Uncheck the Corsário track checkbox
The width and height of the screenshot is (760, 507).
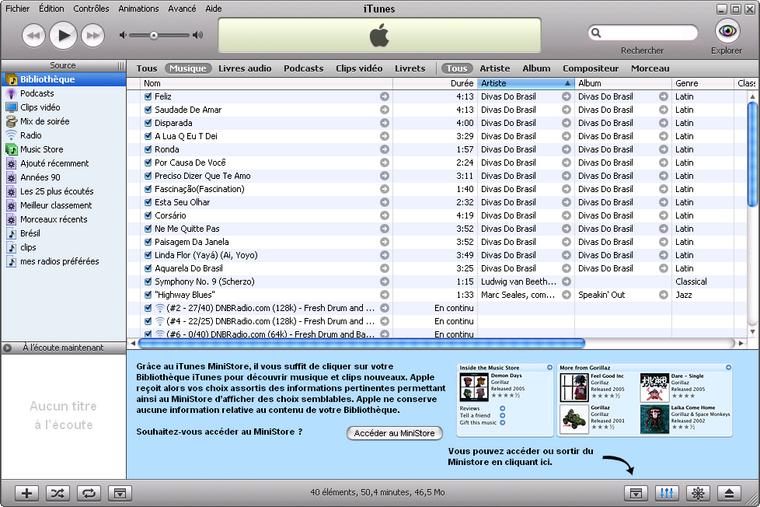coord(148,215)
